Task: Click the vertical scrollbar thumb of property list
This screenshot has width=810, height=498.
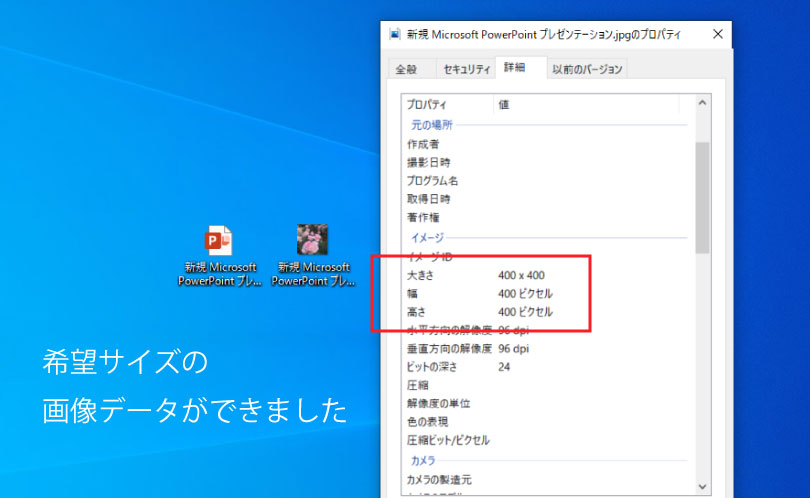Action: coord(702,195)
